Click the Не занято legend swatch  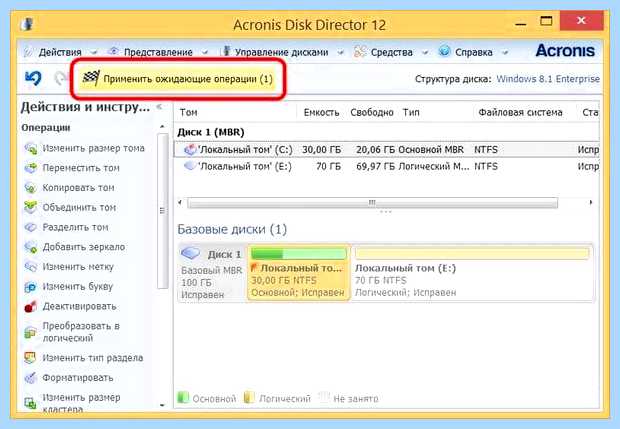[x=324, y=398]
